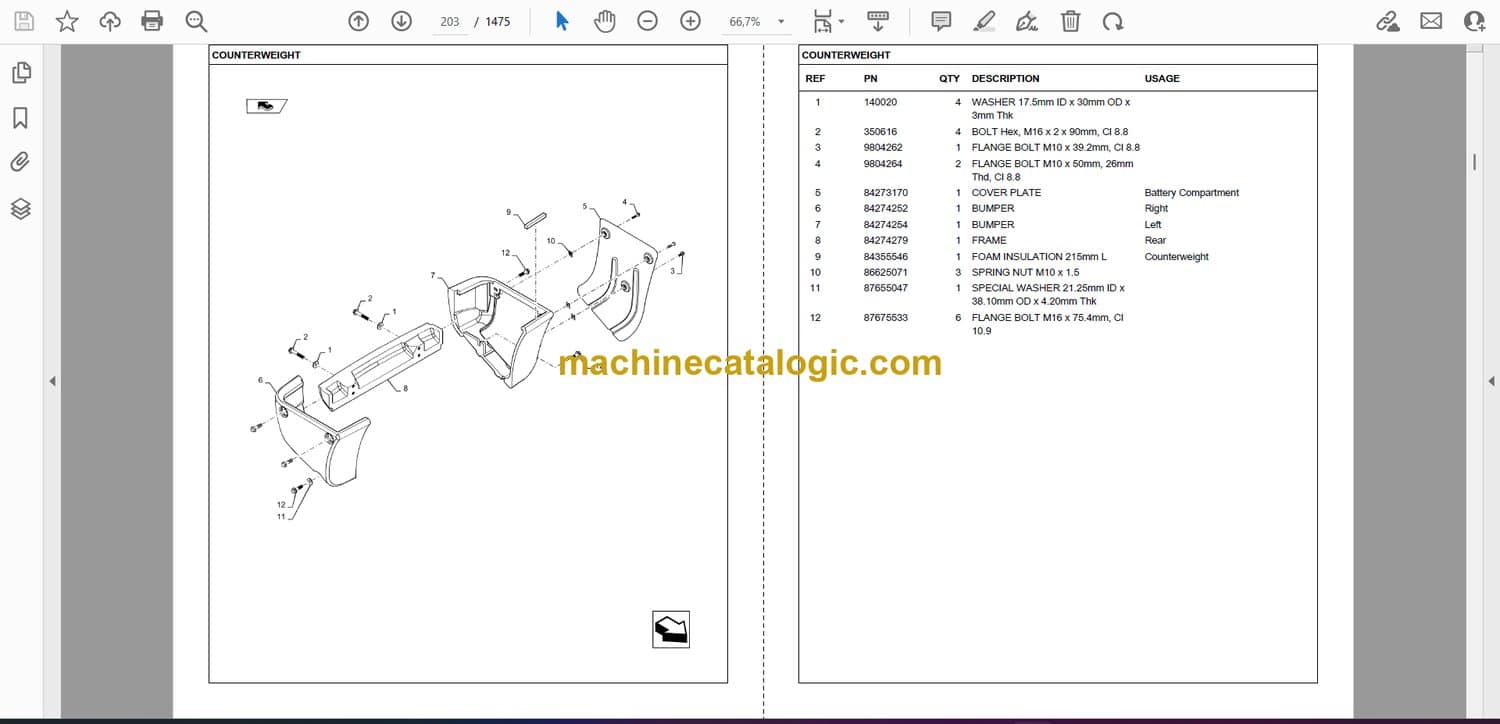Open the bookmarks panel in the sidebar
Viewport: 1500px width, 724px height.
21,118
